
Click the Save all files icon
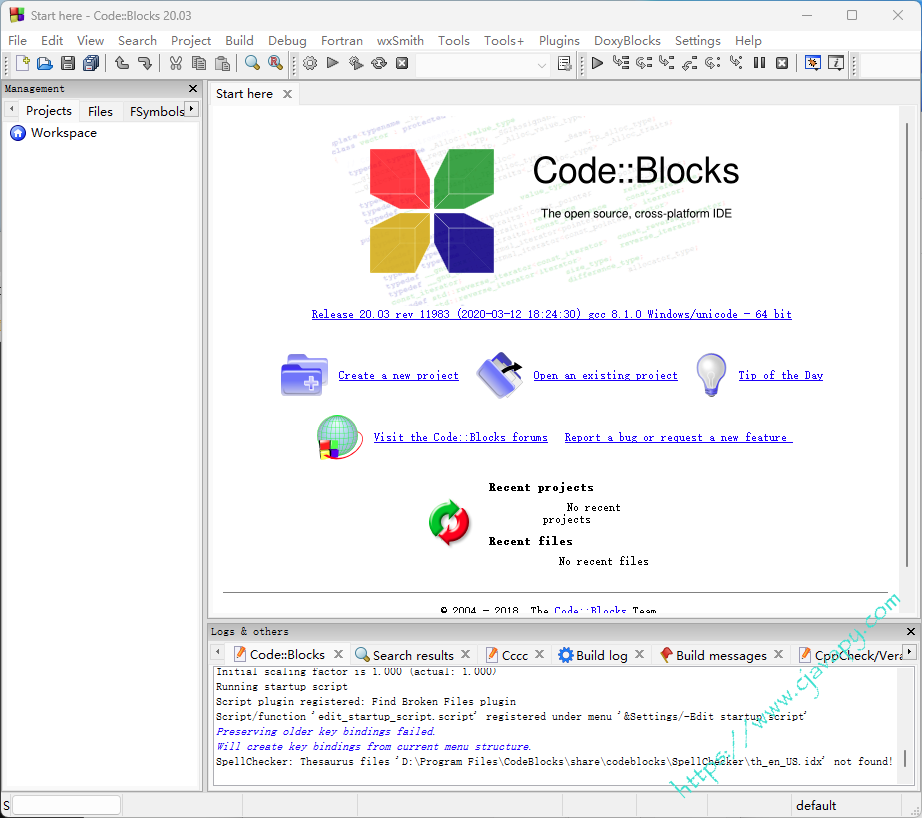tap(91, 63)
